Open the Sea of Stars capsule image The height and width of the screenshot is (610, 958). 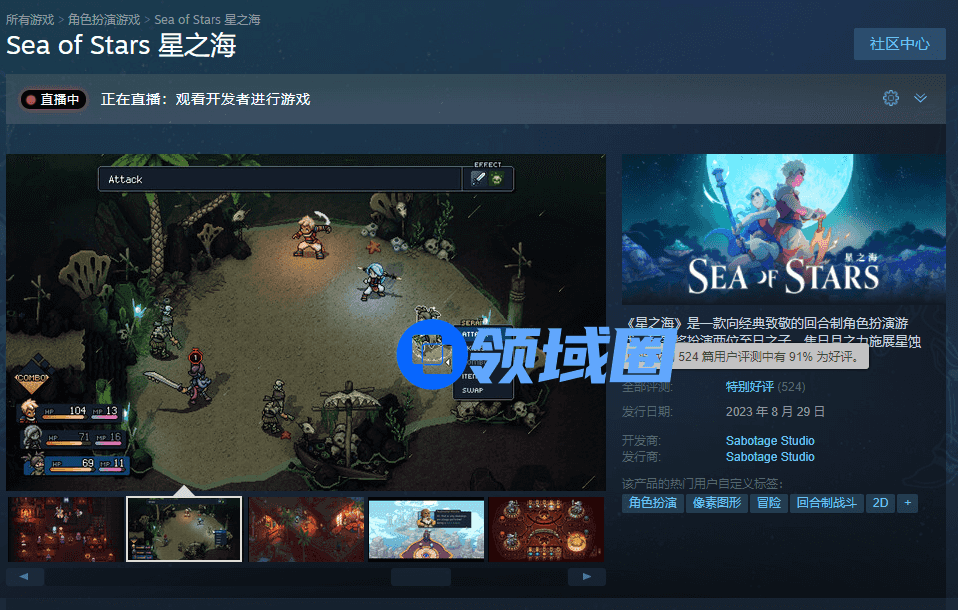[783, 229]
